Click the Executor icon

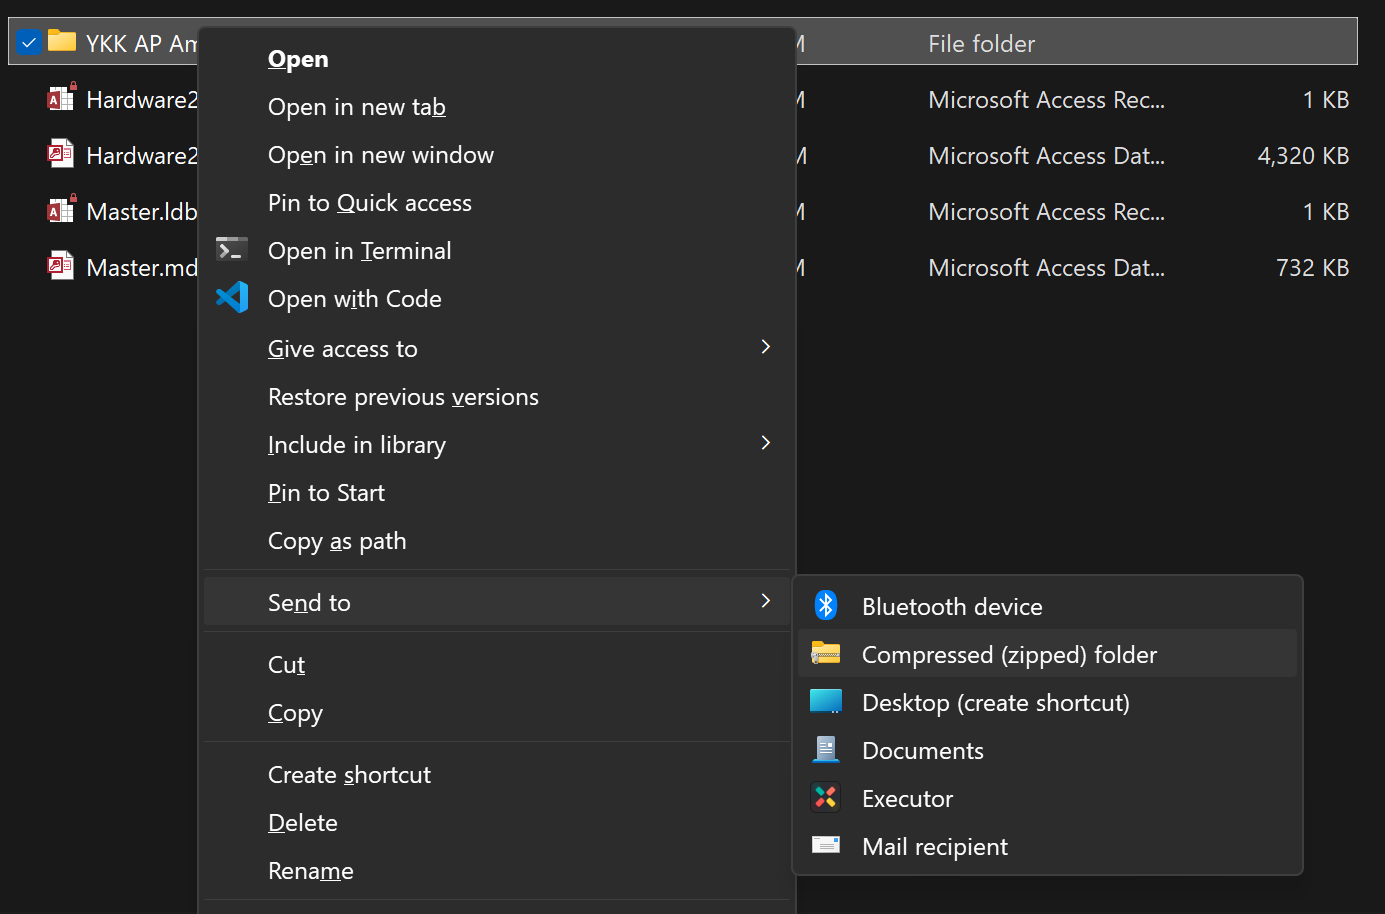(826, 797)
